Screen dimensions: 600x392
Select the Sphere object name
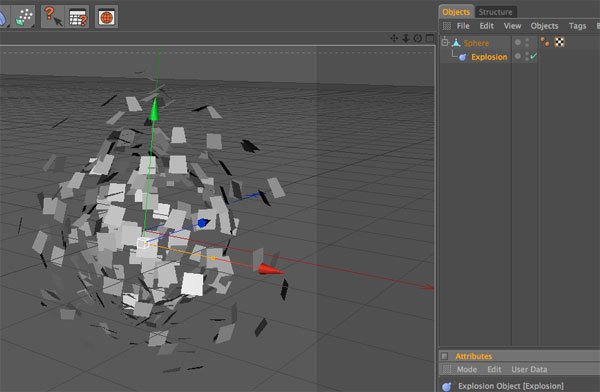pyautogui.click(x=476, y=43)
